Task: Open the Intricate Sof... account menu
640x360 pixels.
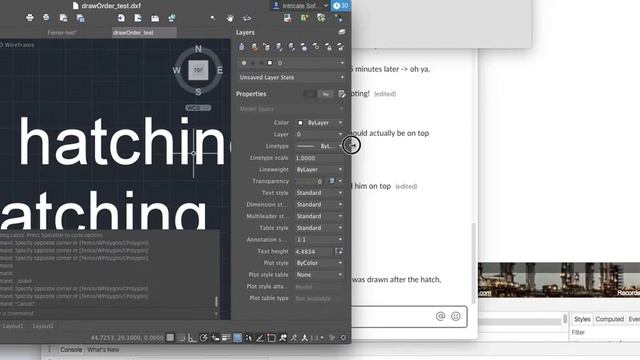Action: point(300,6)
